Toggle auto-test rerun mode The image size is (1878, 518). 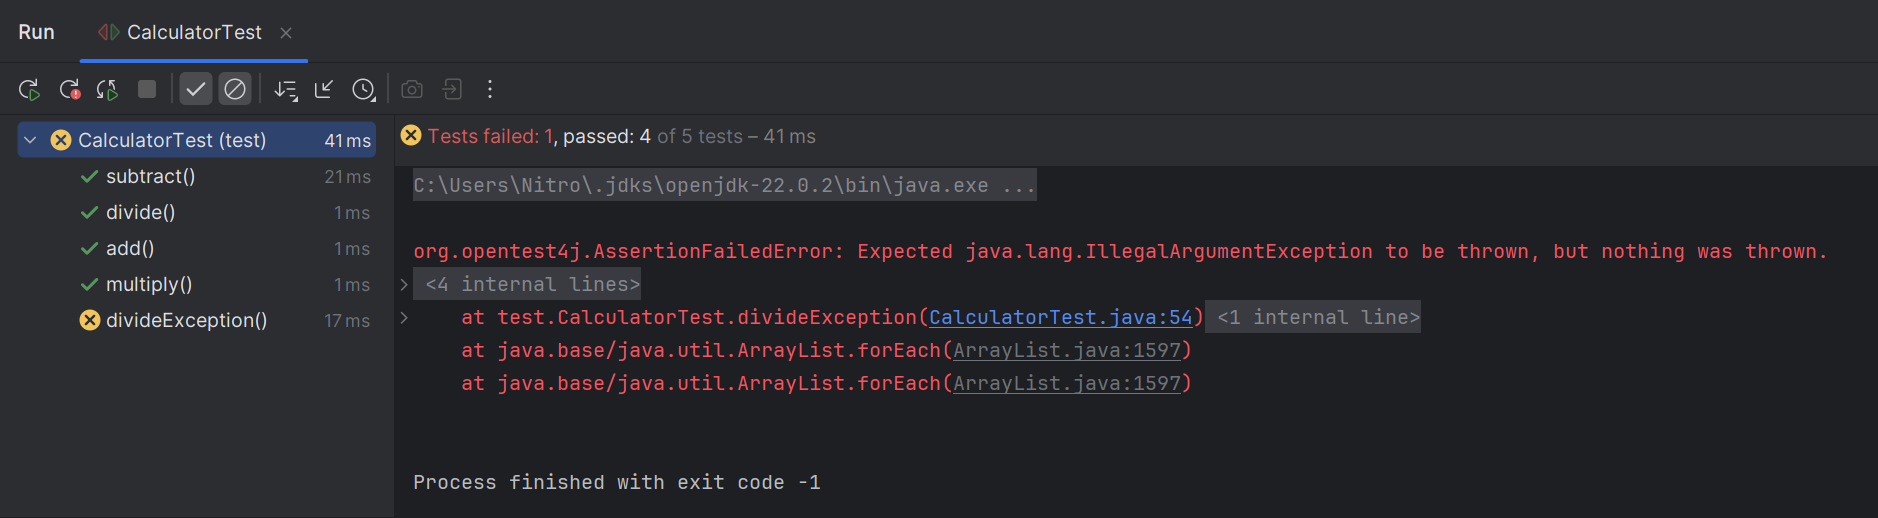point(107,90)
